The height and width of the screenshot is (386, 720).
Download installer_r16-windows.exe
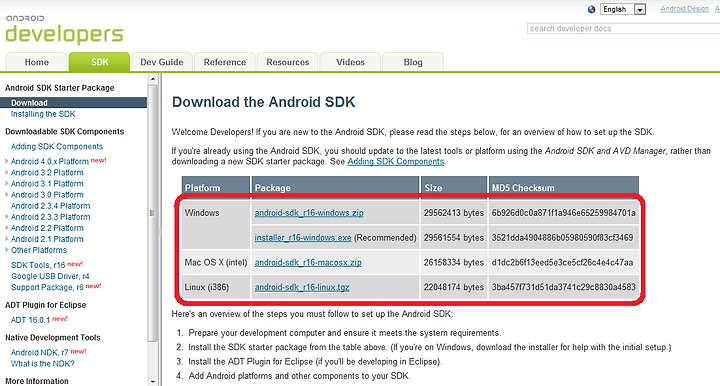pos(303,238)
